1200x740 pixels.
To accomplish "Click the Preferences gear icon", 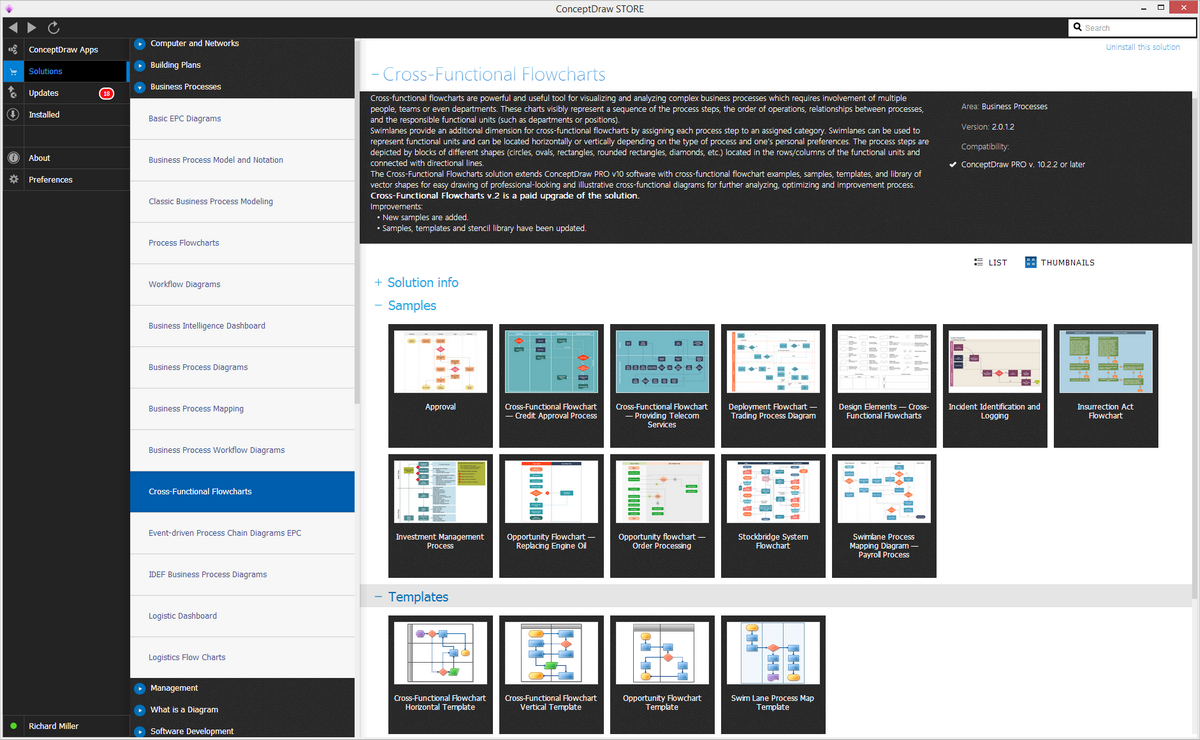I will pos(12,180).
